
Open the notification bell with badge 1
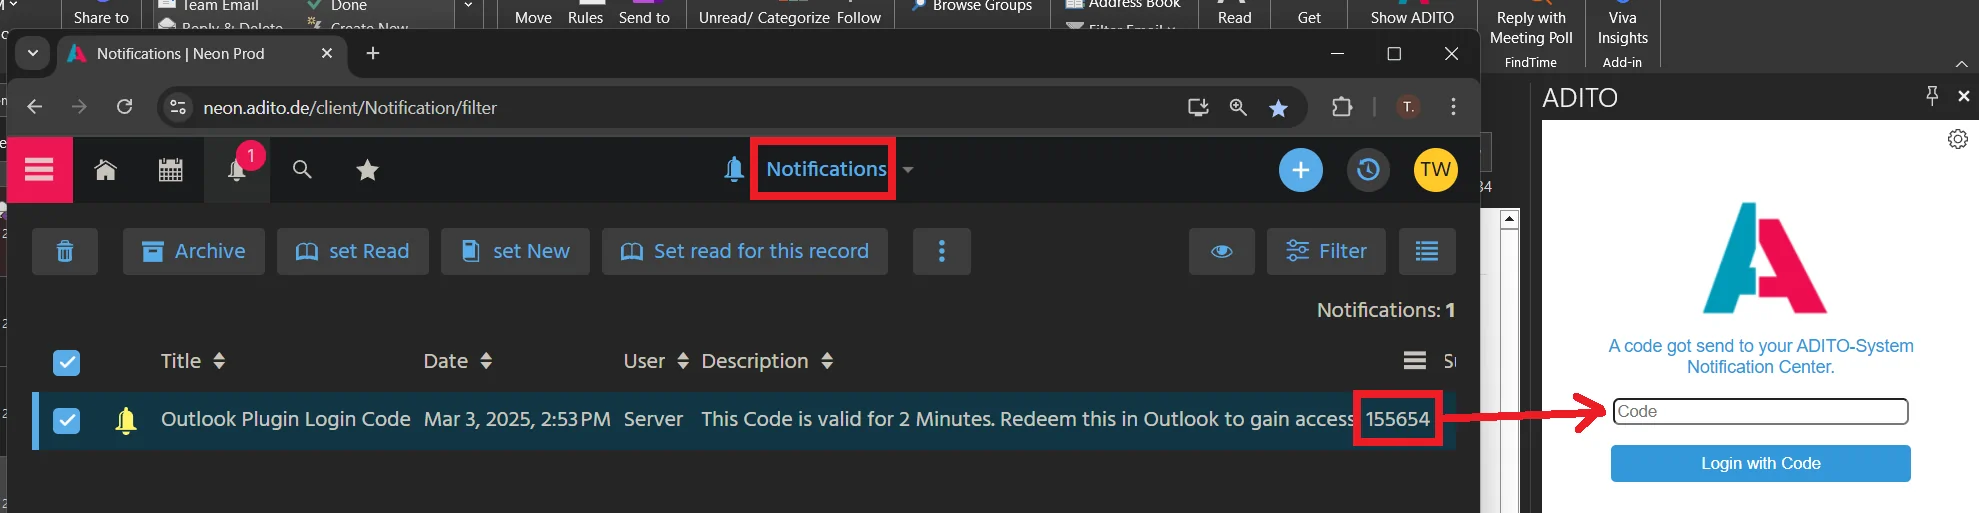(x=237, y=170)
